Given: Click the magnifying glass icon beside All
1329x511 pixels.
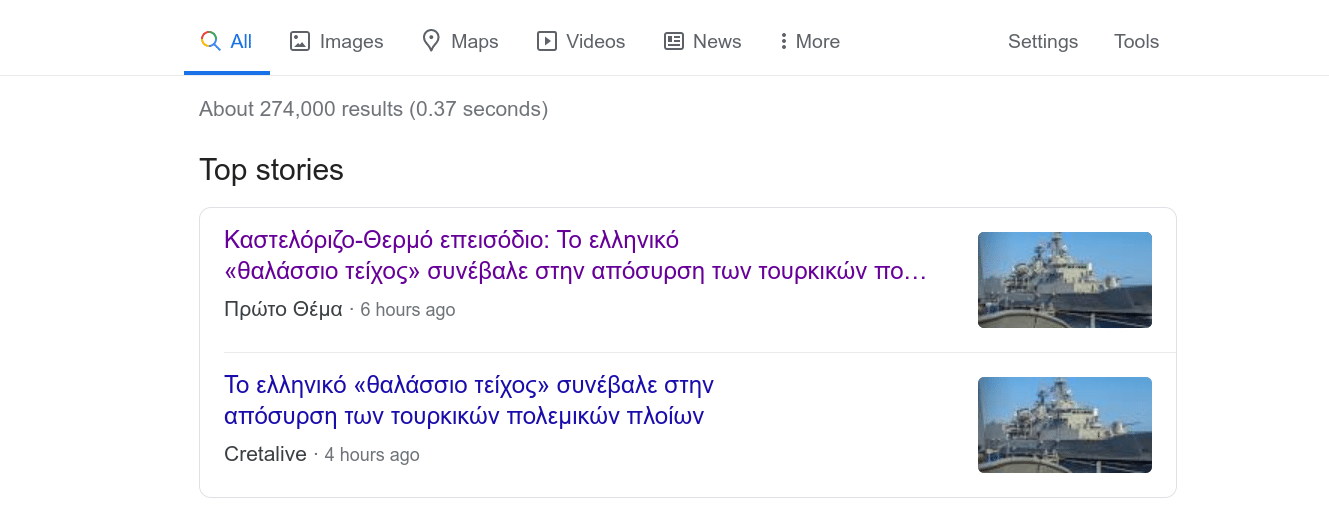Looking at the screenshot, I should click(x=210, y=41).
